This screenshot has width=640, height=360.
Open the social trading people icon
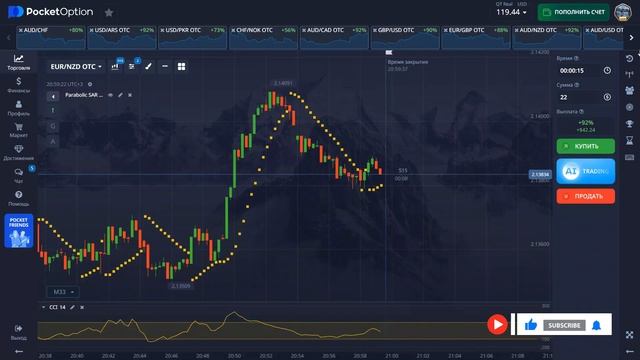(x=629, y=91)
